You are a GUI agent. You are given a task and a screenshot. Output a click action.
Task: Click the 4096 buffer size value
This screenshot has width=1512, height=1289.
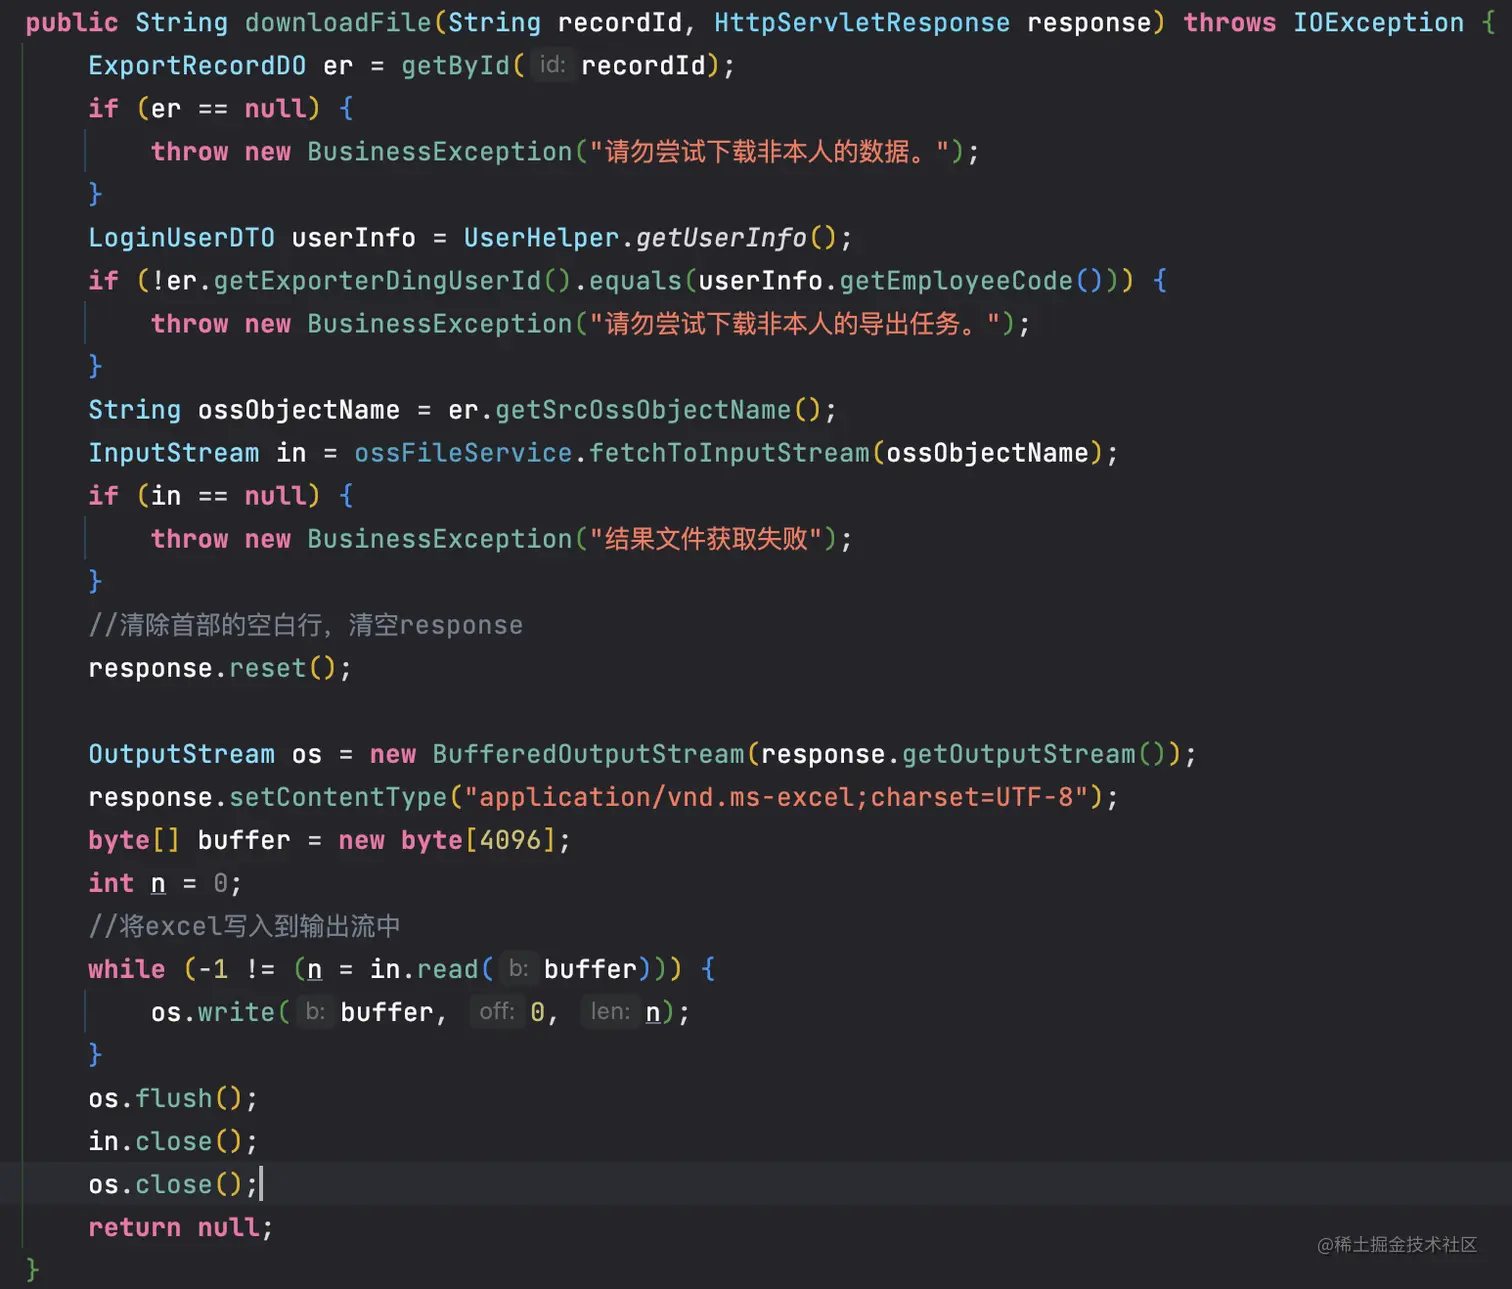[510, 839]
